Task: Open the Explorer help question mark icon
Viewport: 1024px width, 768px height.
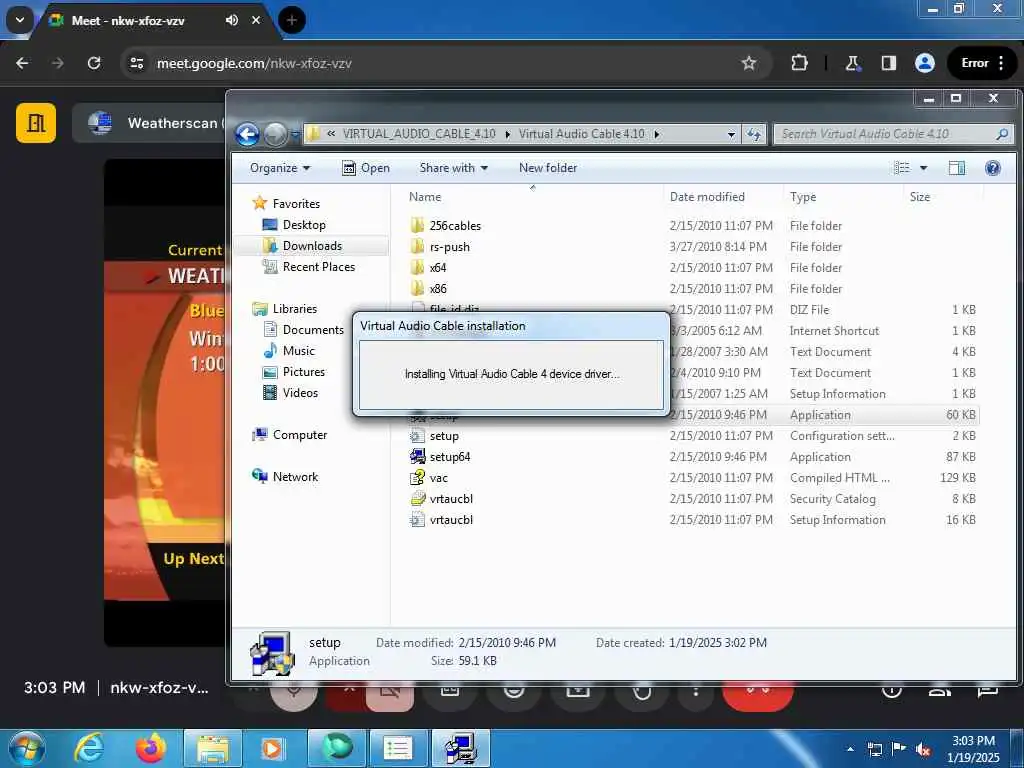Action: [993, 168]
